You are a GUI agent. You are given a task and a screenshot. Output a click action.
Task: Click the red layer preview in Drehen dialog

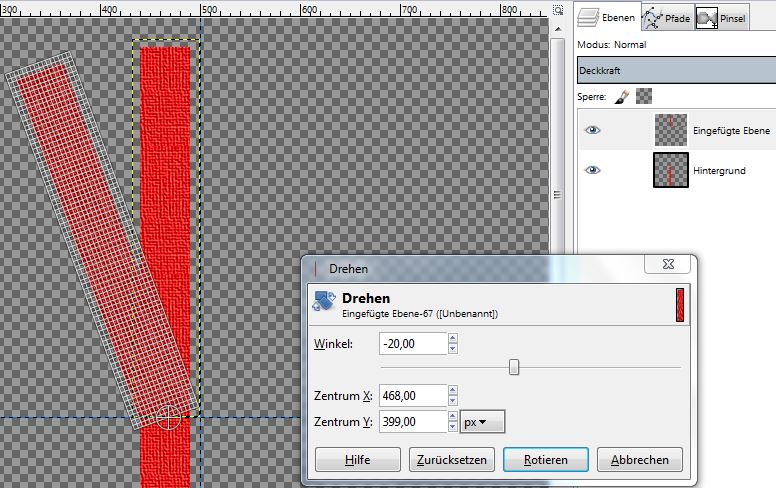click(x=680, y=304)
